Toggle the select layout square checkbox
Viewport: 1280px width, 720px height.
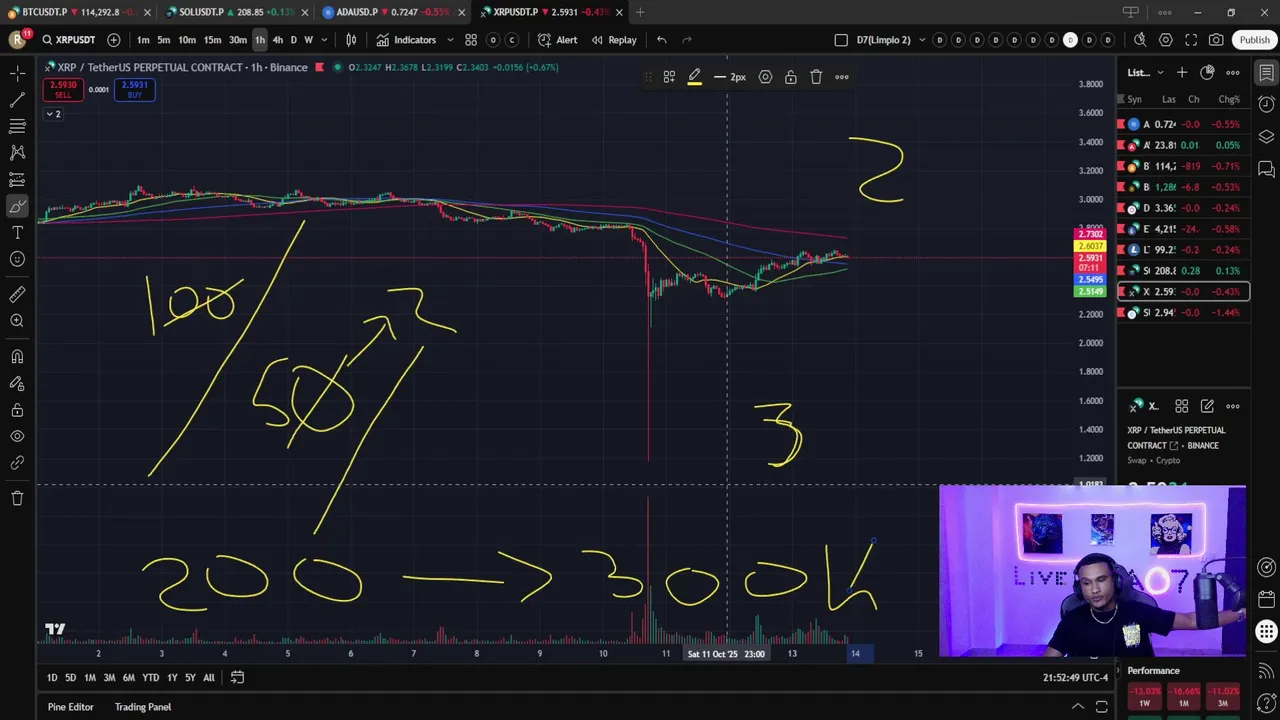pyautogui.click(x=841, y=40)
